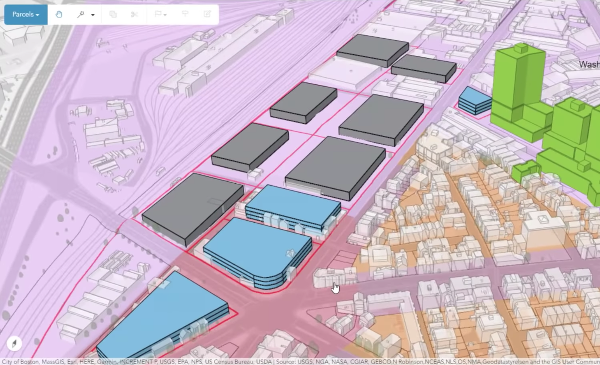Click the map attribution text
Image resolution: width=600 pixels, height=365 pixels.
pos(300,362)
